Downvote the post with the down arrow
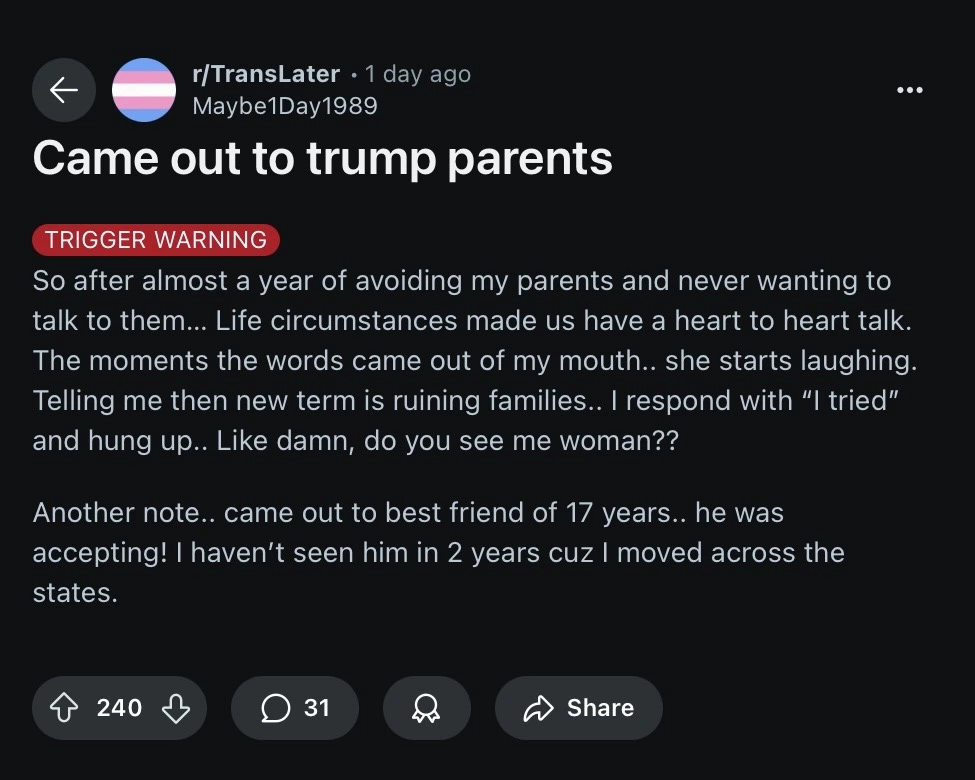975x780 pixels. click(175, 708)
